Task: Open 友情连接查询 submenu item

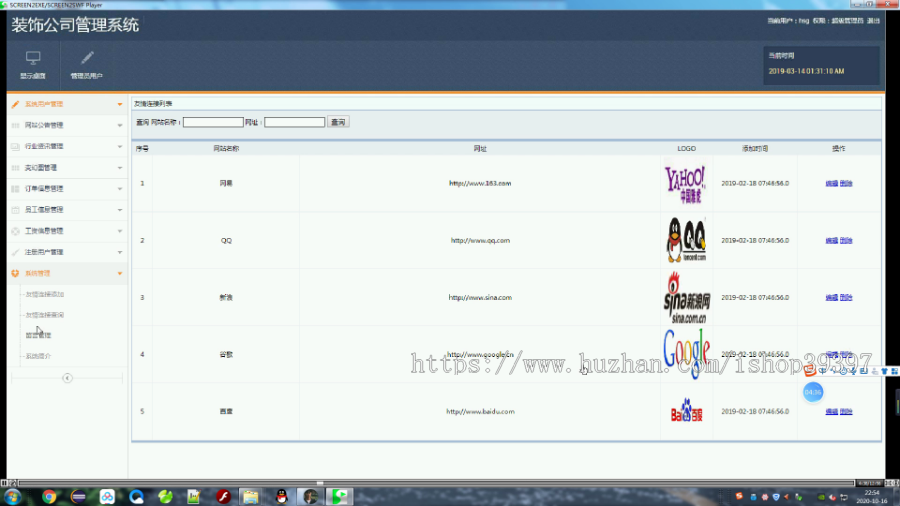Action: (45, 315)
